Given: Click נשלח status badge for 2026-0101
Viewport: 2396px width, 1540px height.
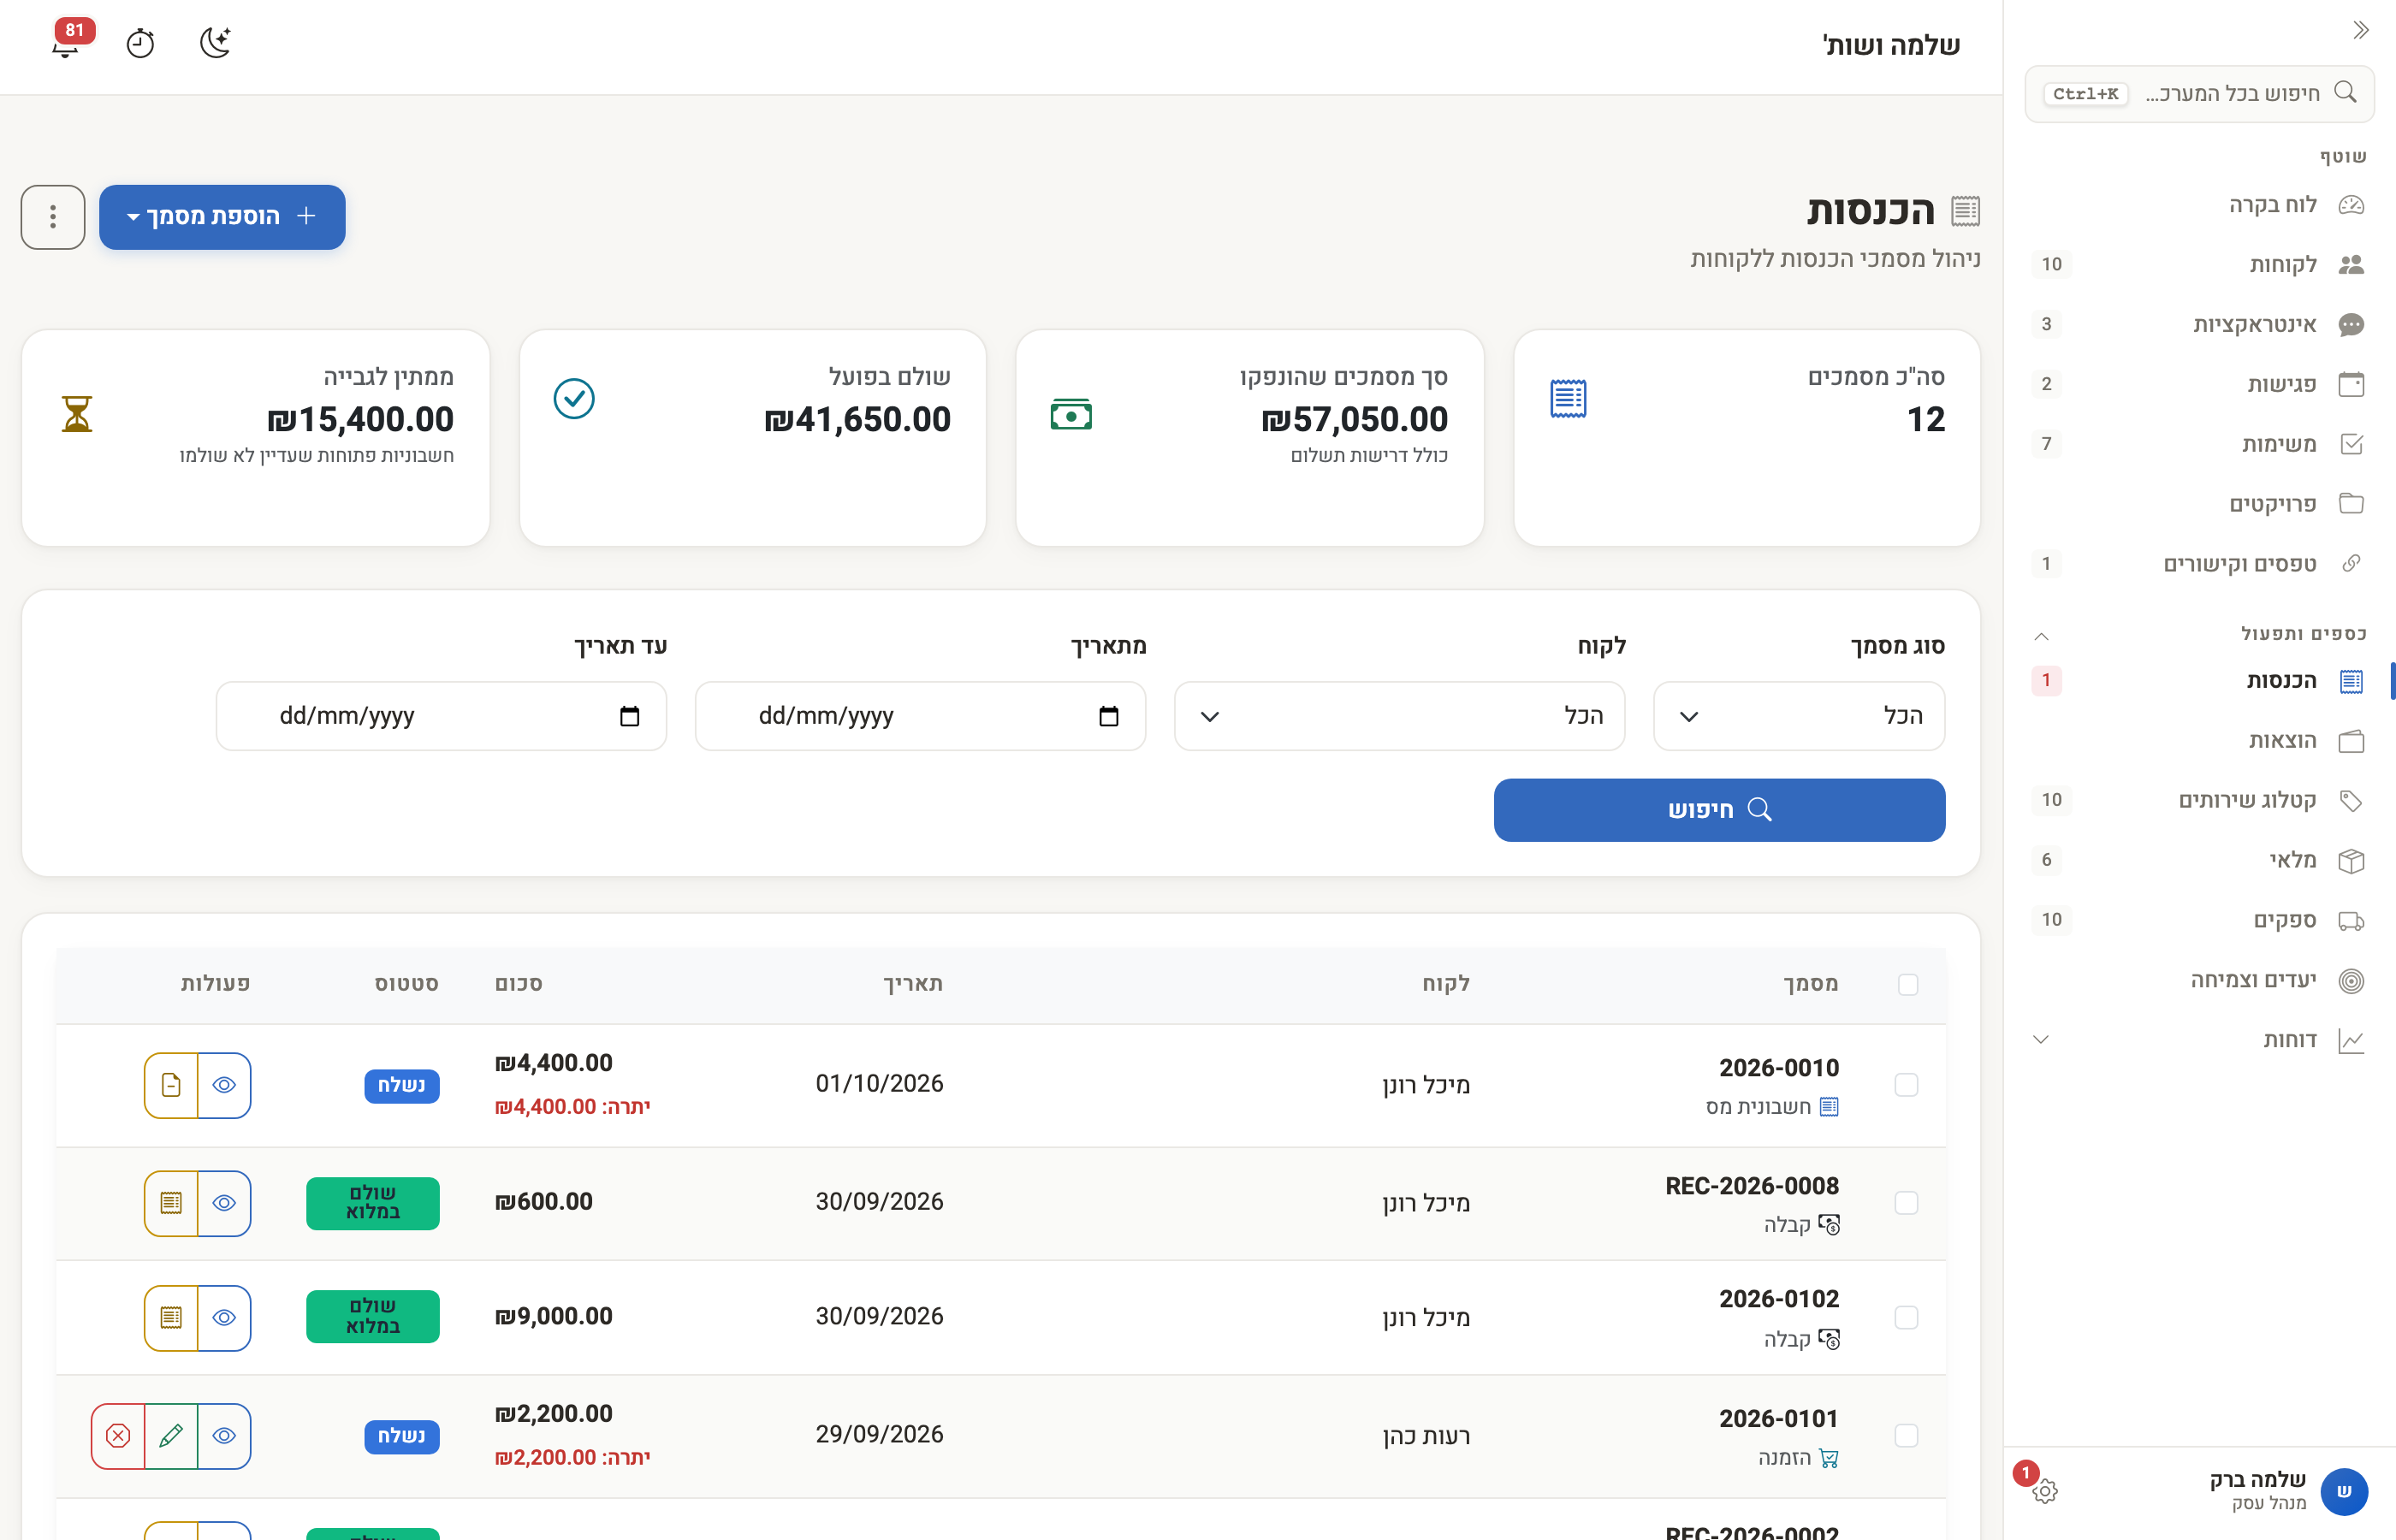Looking at the screenshot, I should pyautogui.click(x=402, y=1437).
